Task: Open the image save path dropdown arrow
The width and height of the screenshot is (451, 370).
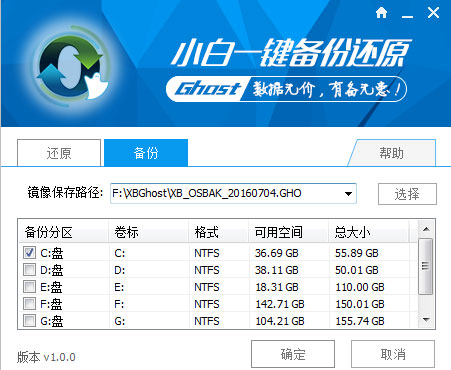Action: 348,194
